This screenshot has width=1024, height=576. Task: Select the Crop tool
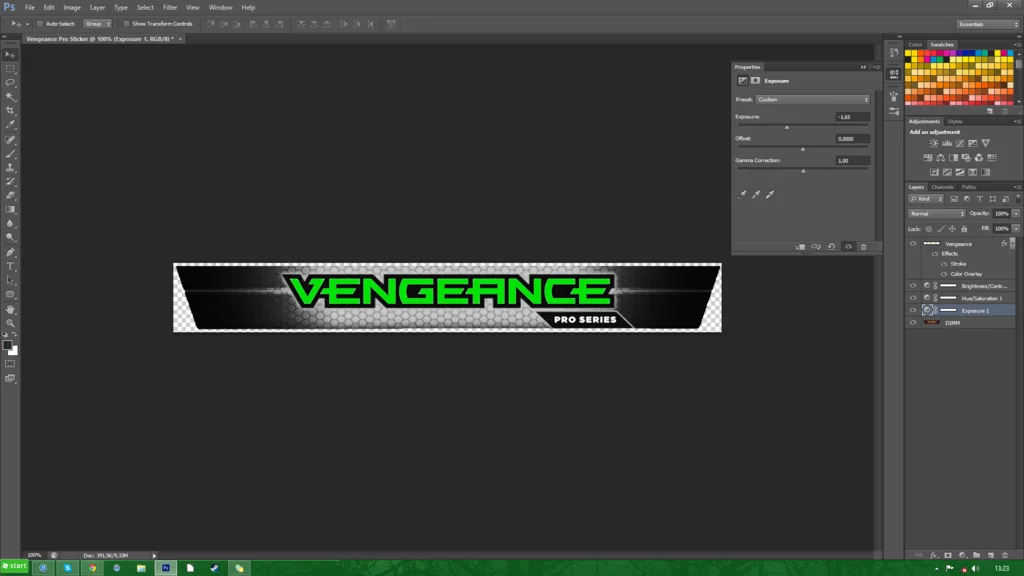point(10,110)
